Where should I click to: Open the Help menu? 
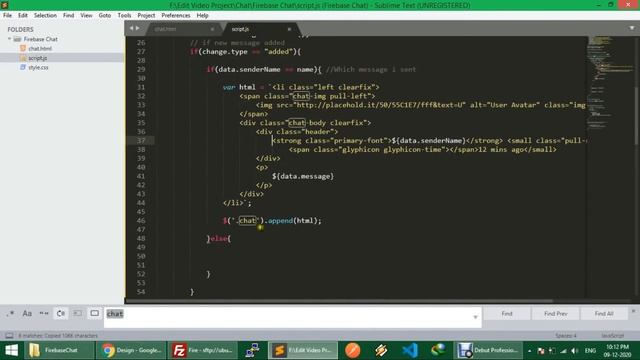tap(202, 15)
